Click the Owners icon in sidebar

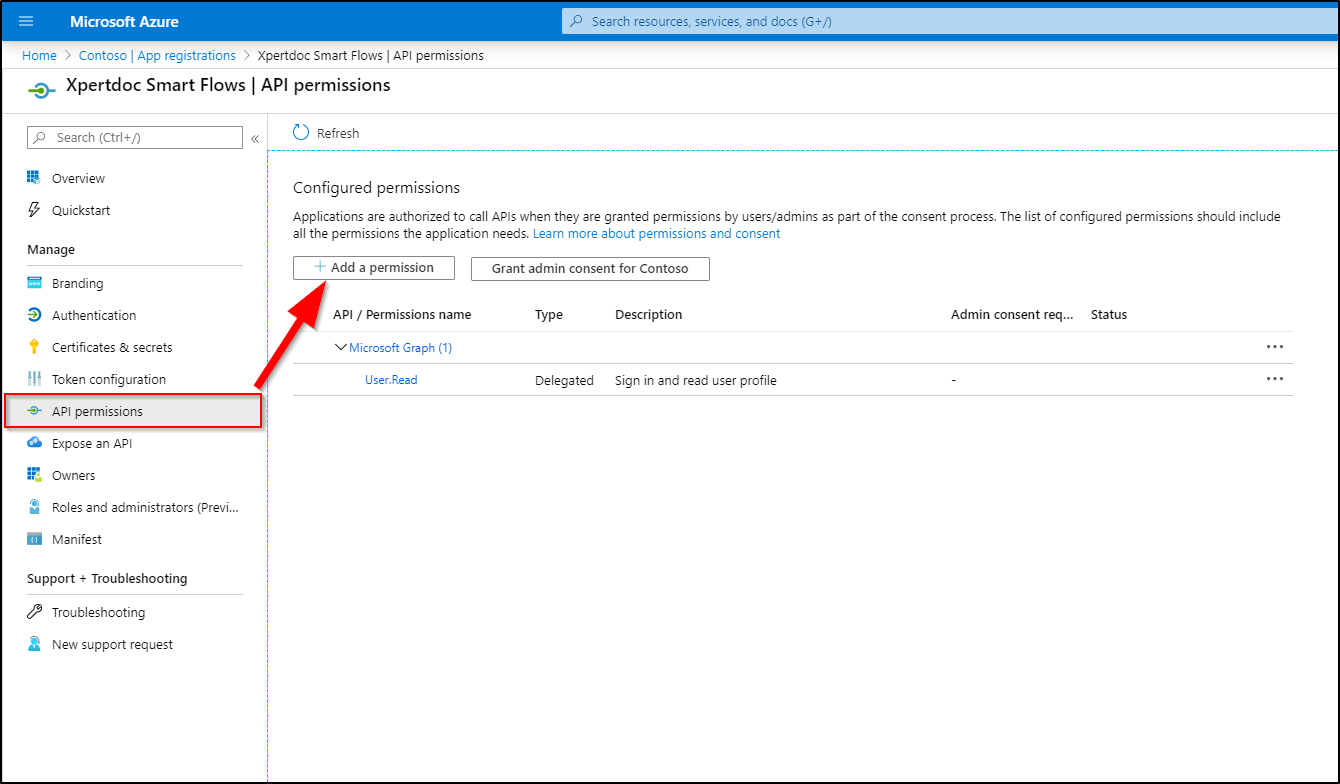33,475
